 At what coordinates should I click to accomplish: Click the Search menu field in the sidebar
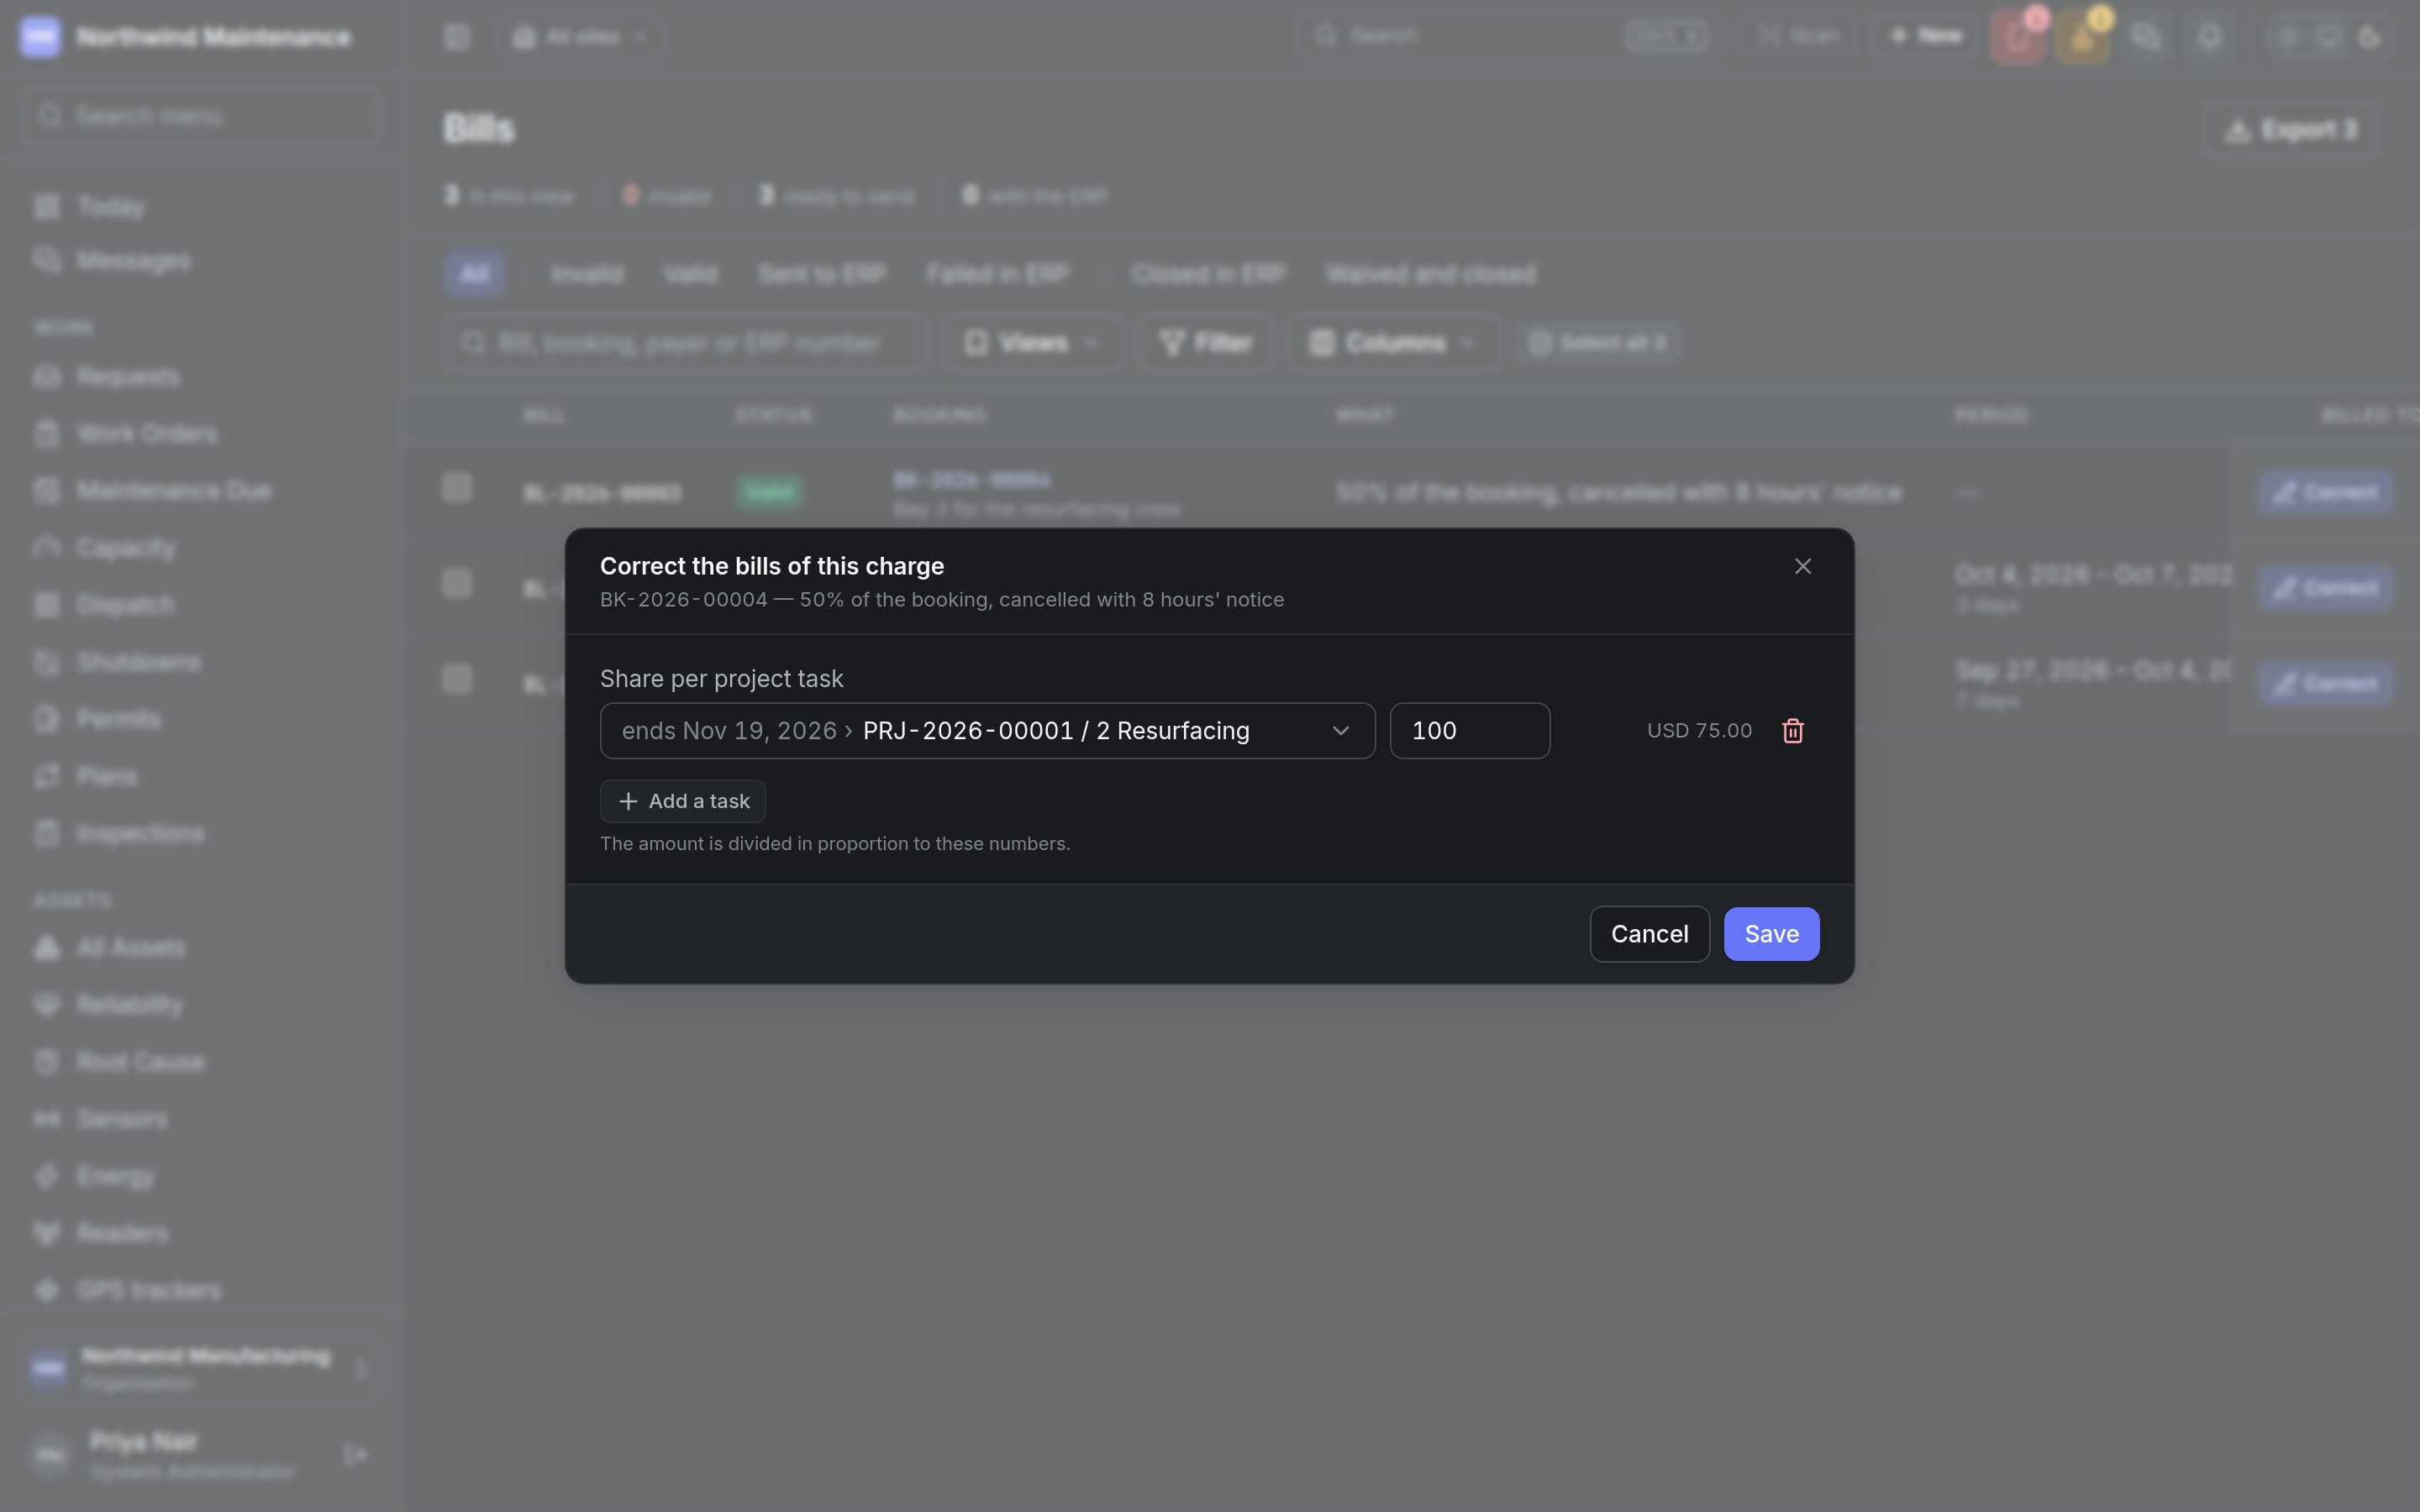pyautogui.click(x=200, y=116)
